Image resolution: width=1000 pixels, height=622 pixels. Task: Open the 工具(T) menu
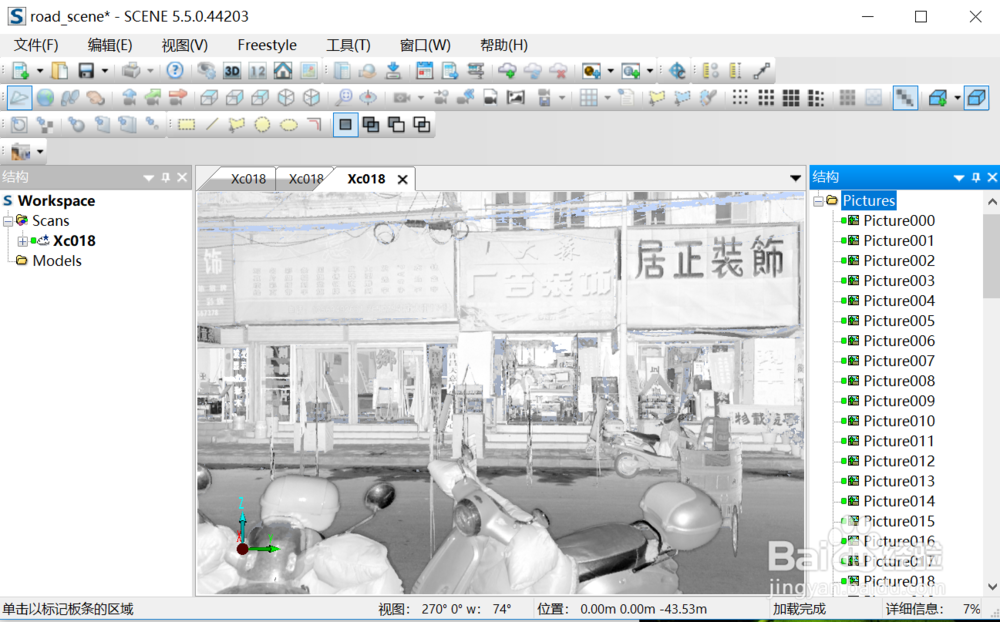(x=348, y=45)
